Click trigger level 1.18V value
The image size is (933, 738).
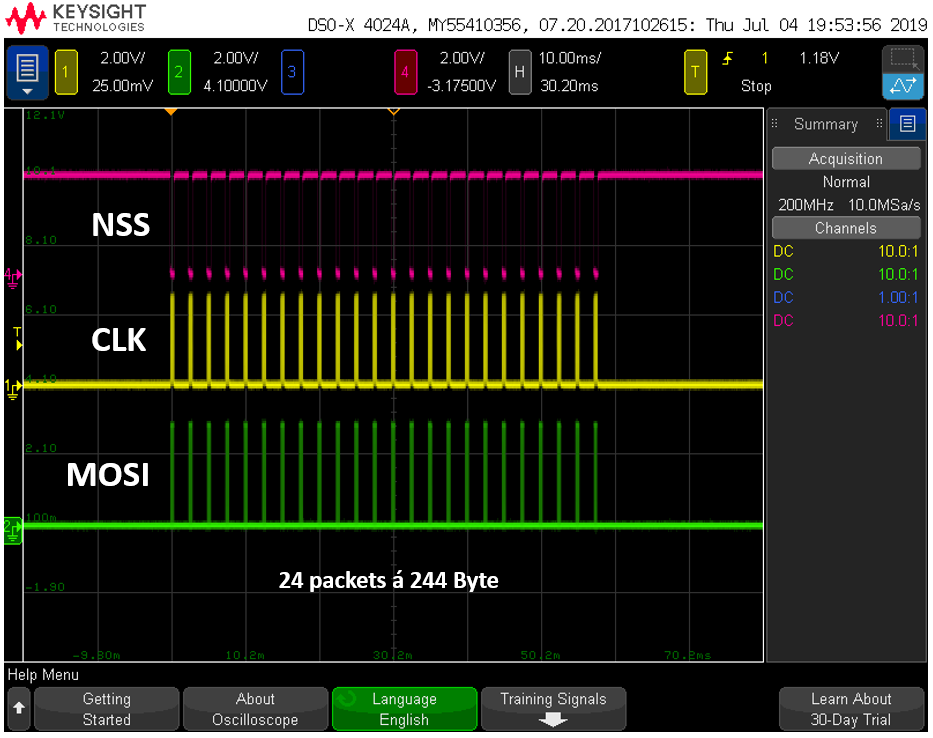(819, 58)
